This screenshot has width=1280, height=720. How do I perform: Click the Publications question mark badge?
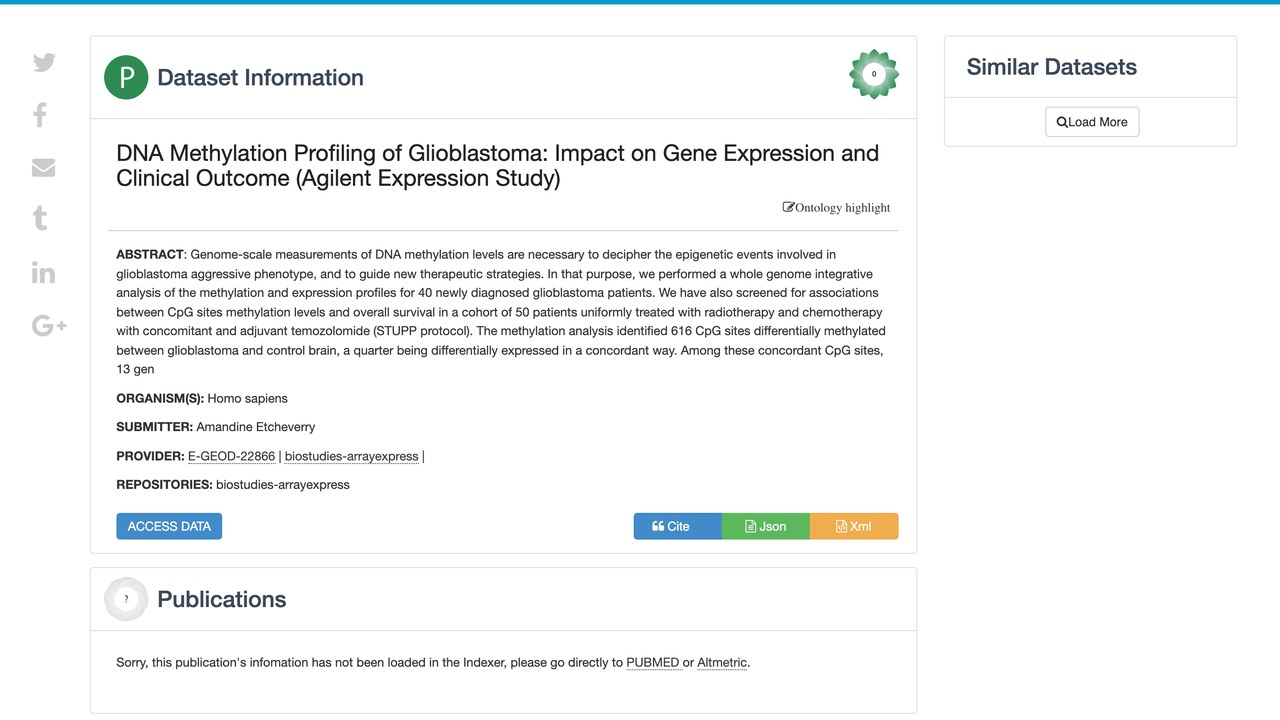point(126,599)
